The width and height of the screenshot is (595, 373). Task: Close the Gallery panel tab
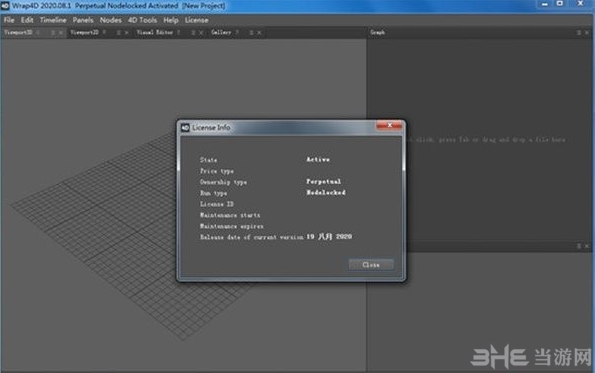coord(259,33)
